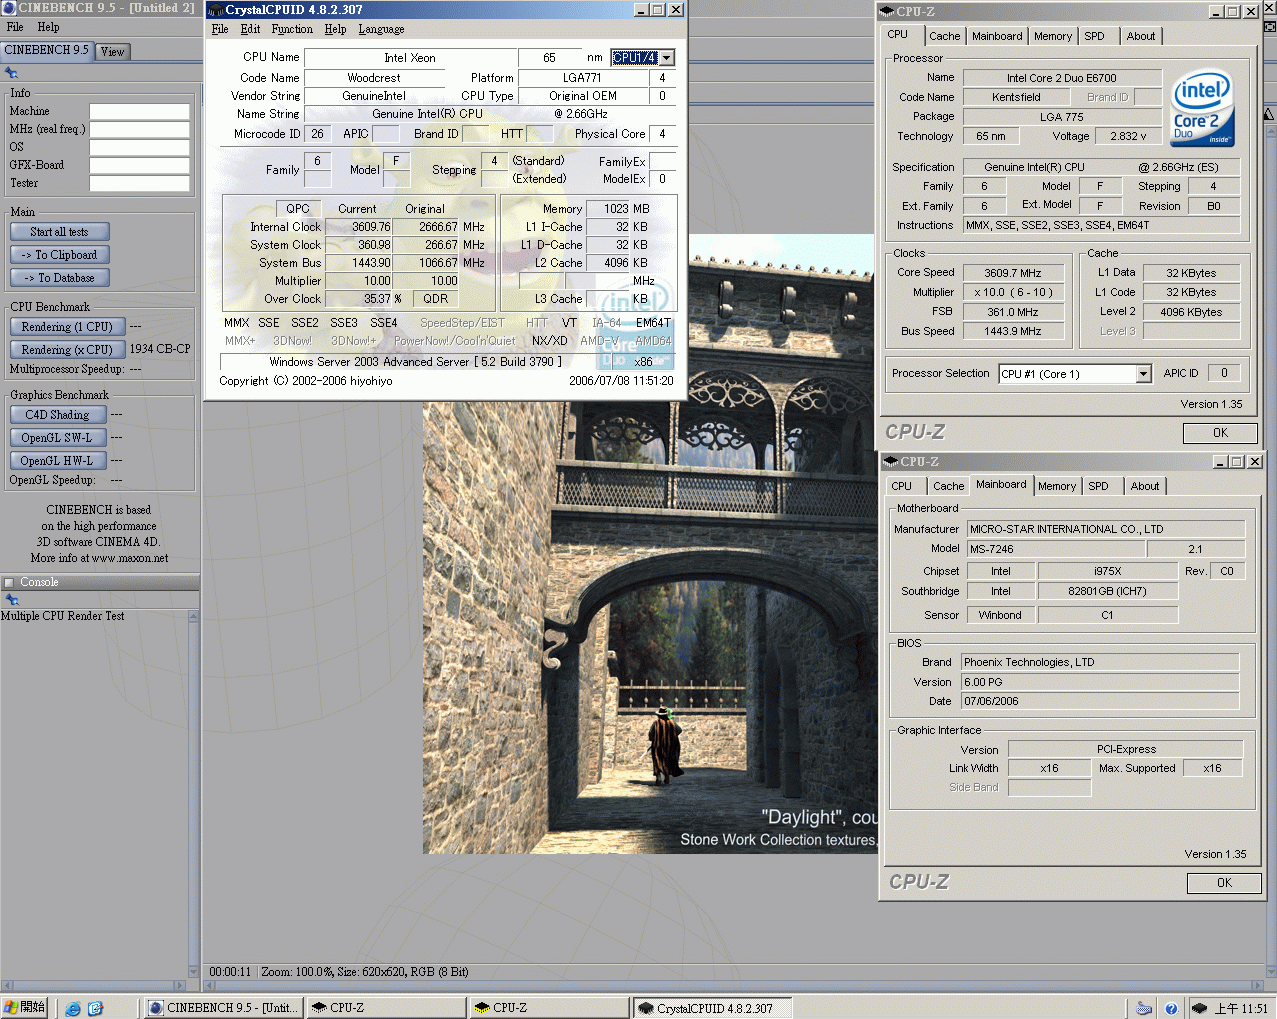This screenshot has height=1019, width=1277.
Task: Click the title bar chip icon of the CPU-Z processor window
Action: coord(887,12)
